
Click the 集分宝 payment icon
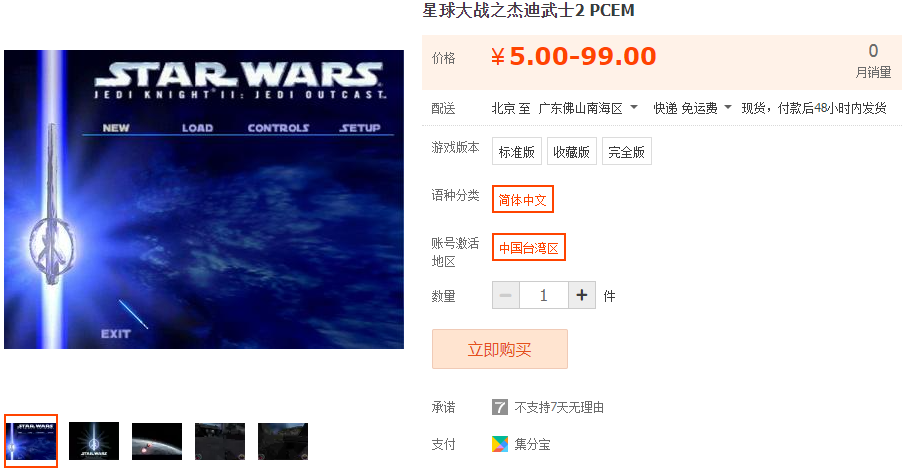click(x=500, y=444)
